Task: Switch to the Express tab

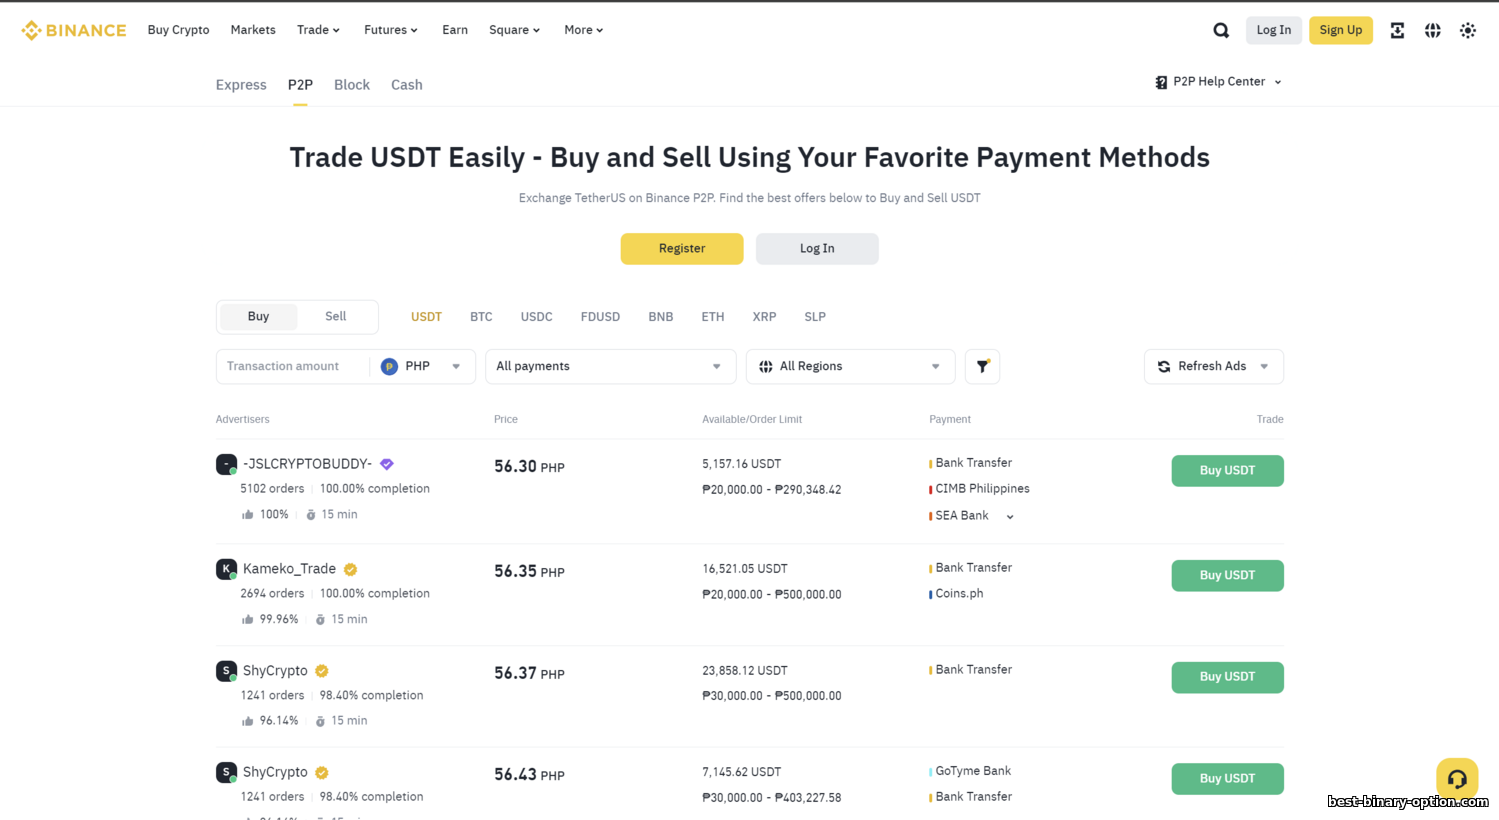Action: (x=241, y=85)
